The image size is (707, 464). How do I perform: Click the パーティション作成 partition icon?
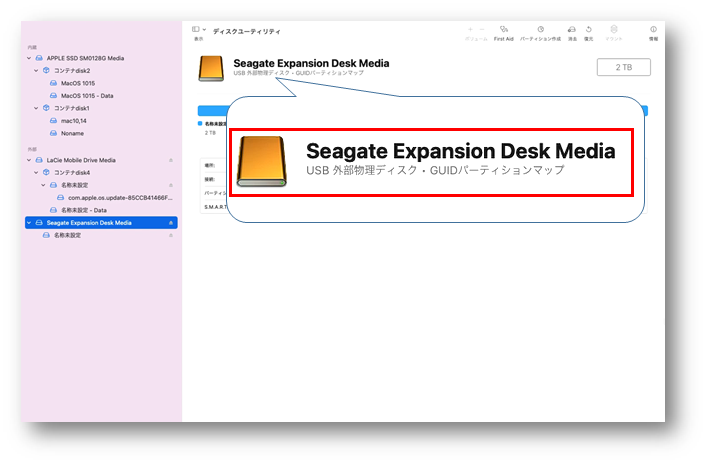(540, 29)
